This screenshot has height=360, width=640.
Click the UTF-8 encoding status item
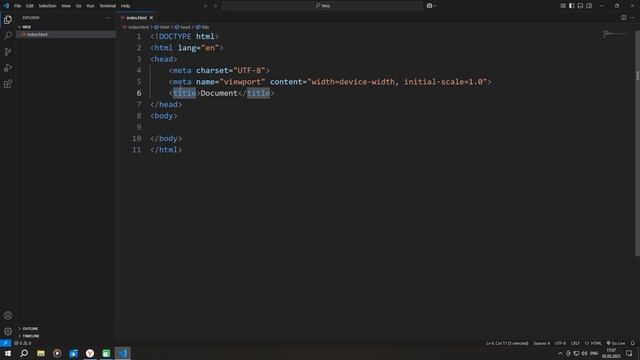(560, 343)
